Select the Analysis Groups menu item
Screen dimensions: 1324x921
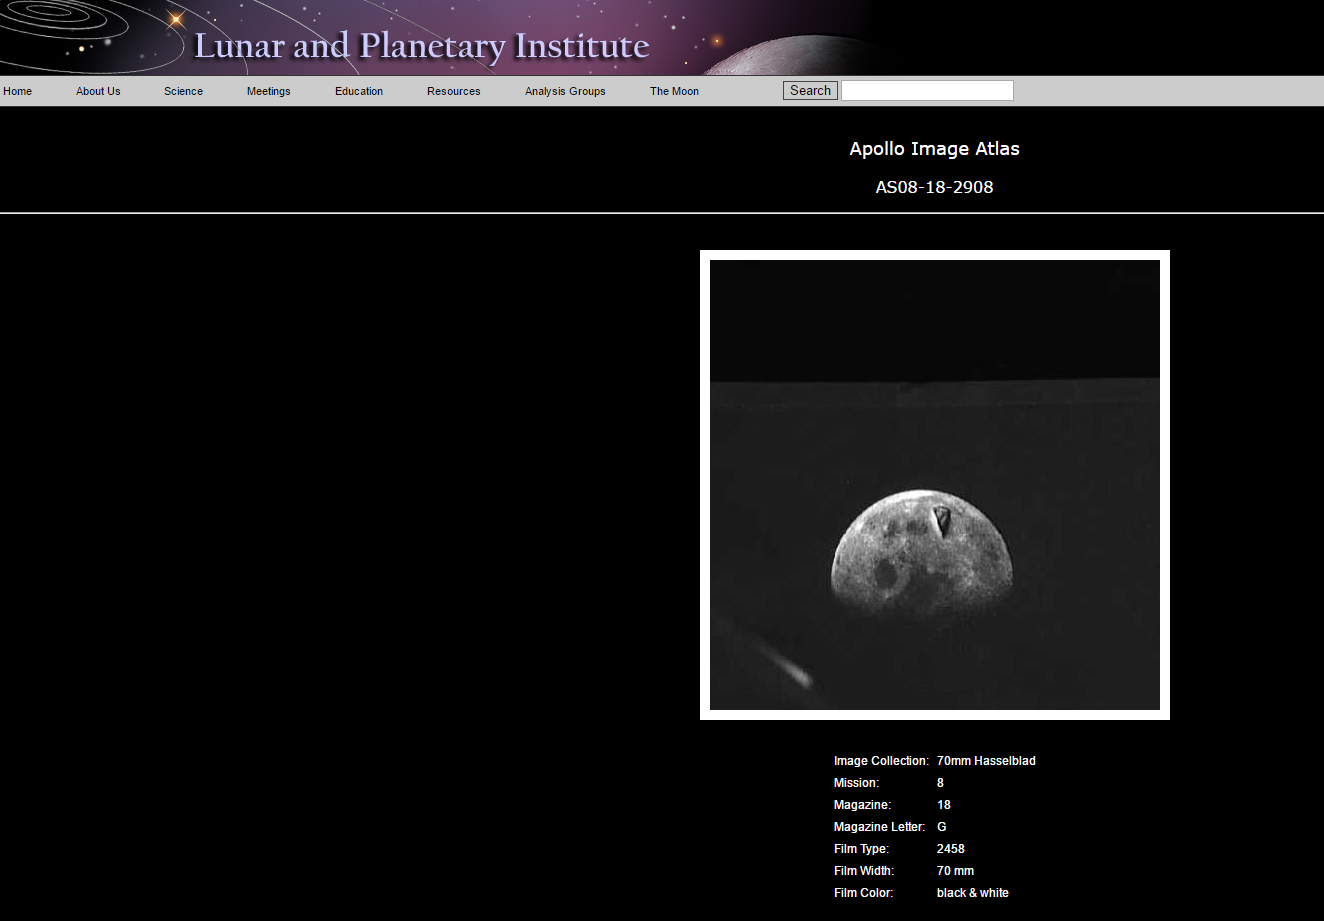pyautogui.click(x=565, y=91)
